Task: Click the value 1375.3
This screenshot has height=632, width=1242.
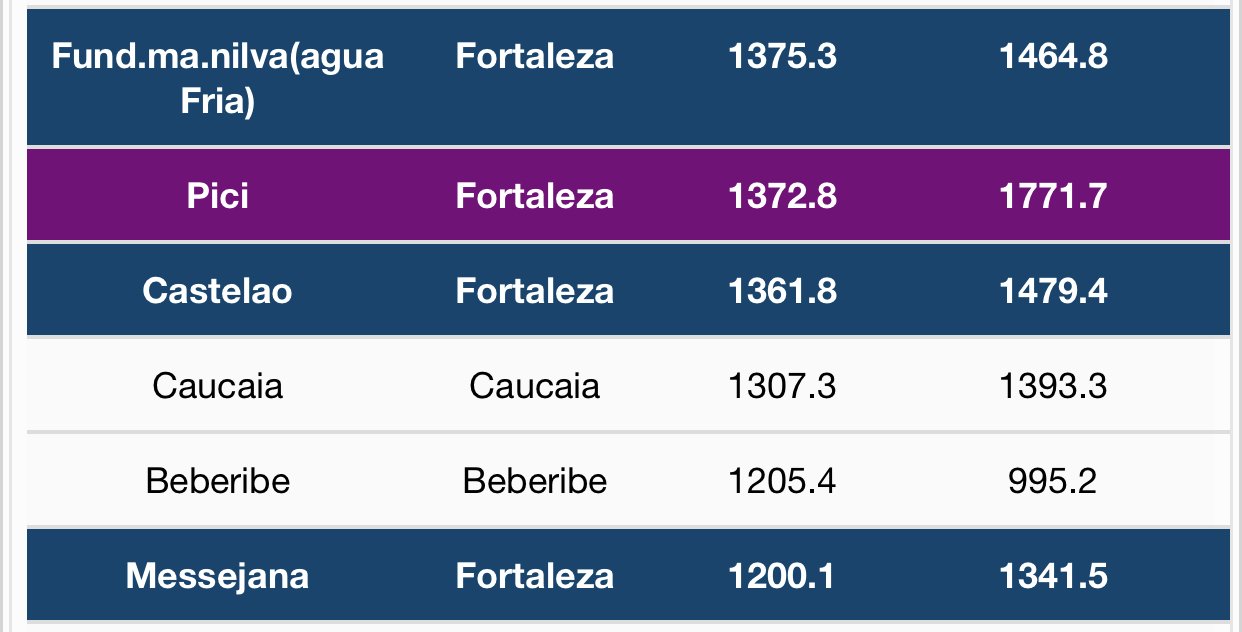Action: [x=782, y=56]
